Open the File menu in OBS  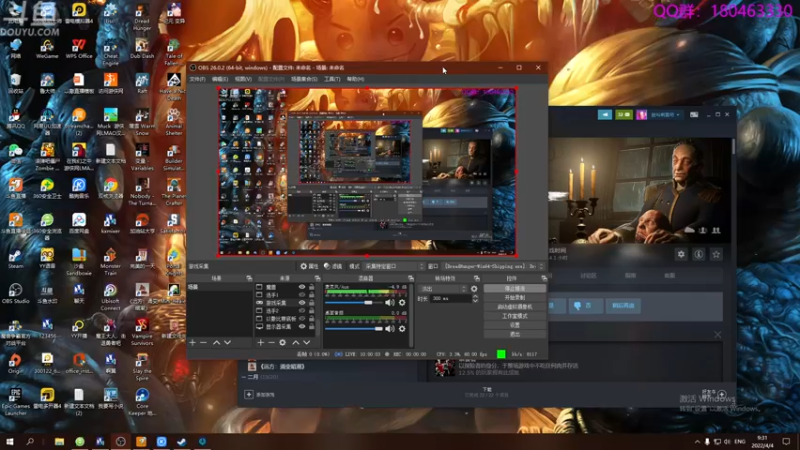pyautogui.click(x=197, y=79)
